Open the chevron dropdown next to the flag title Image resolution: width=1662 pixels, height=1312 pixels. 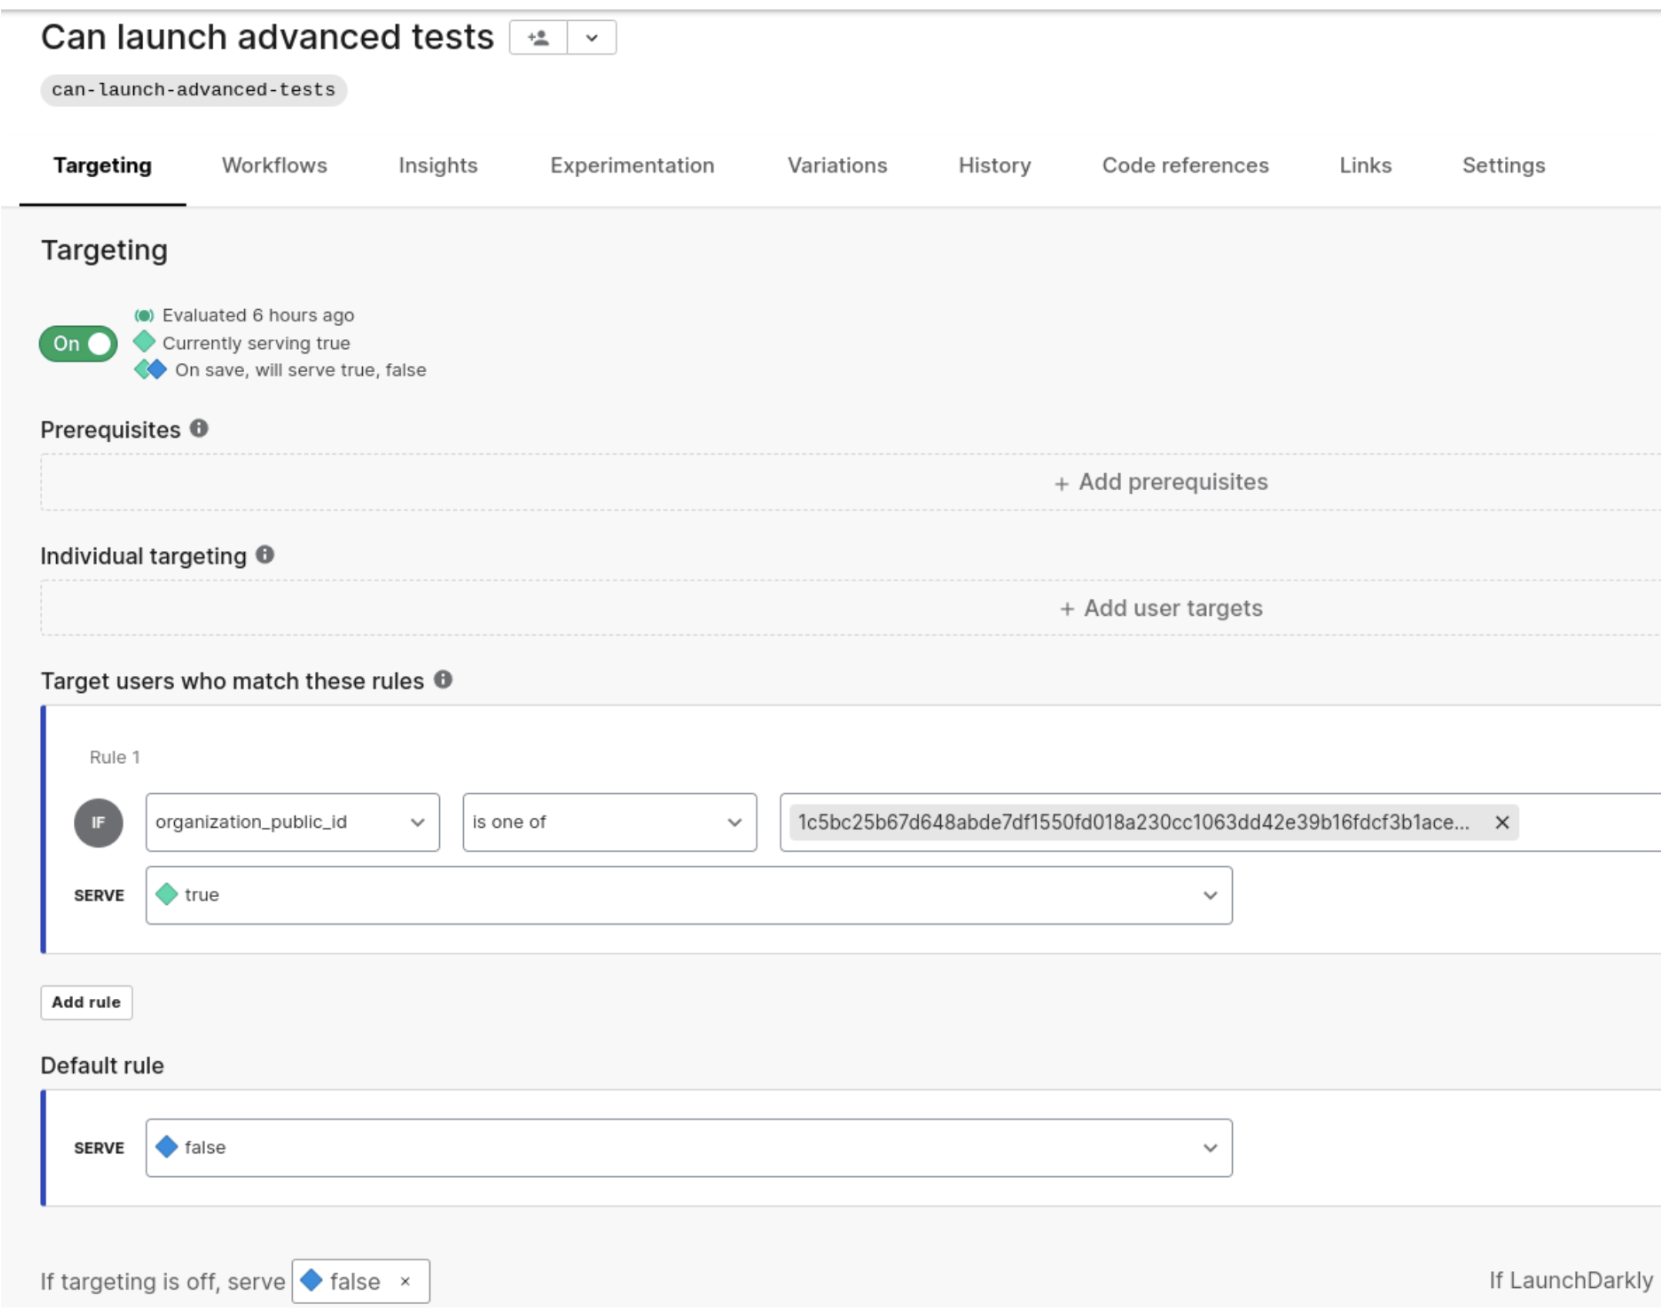click(x=592, y=38)
